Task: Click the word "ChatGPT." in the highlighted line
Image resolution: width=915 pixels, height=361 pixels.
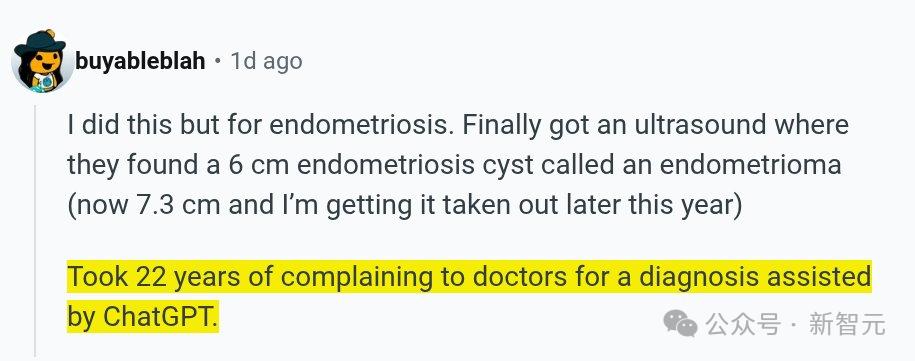Action: tap(160, 317)
